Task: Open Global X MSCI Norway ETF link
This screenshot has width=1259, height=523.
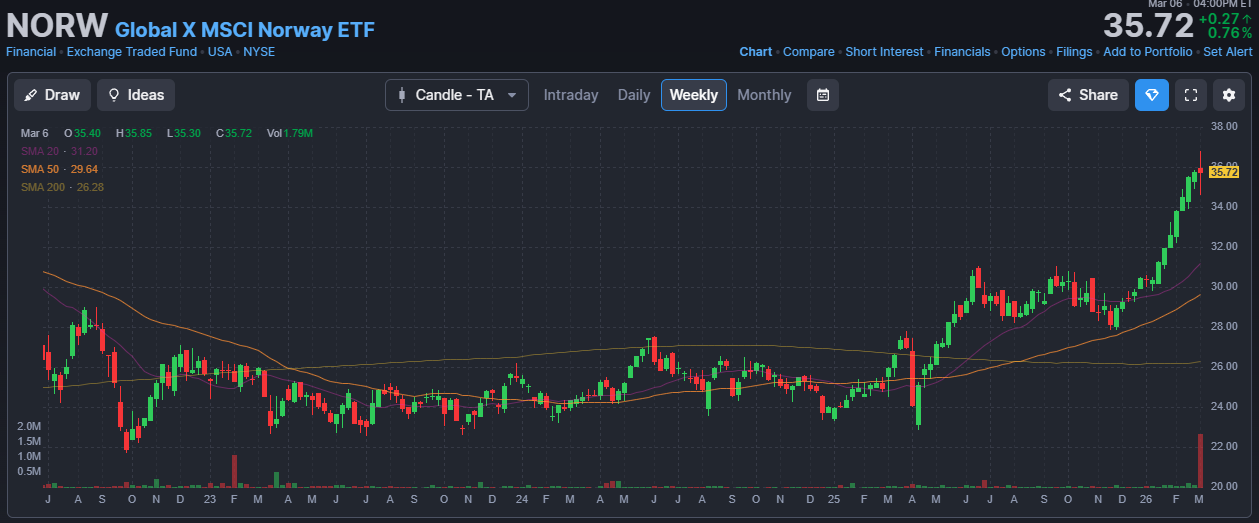Action: pyautogui.click(x=245, y=30)
